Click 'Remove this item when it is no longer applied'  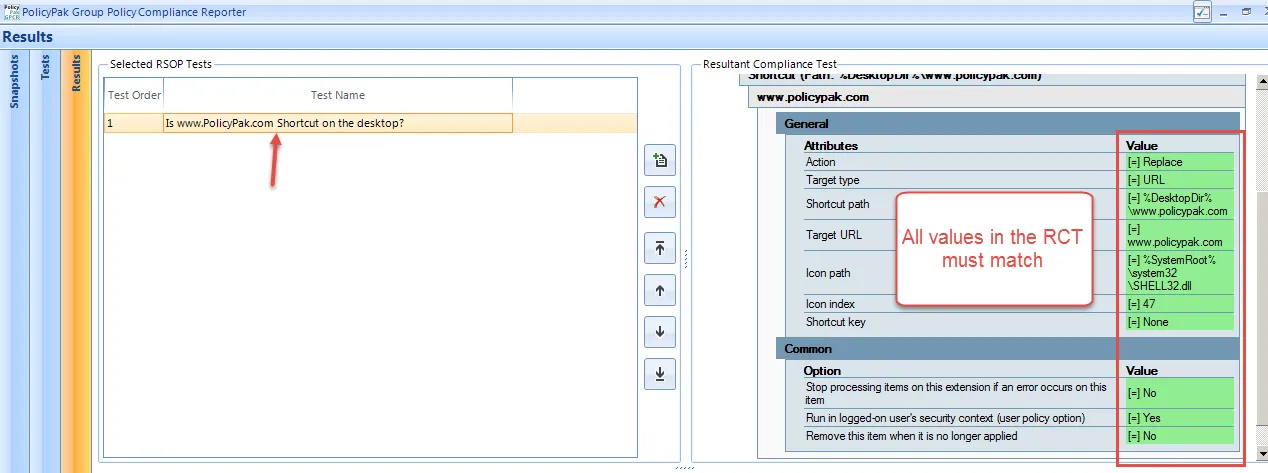tap(913, 436)
